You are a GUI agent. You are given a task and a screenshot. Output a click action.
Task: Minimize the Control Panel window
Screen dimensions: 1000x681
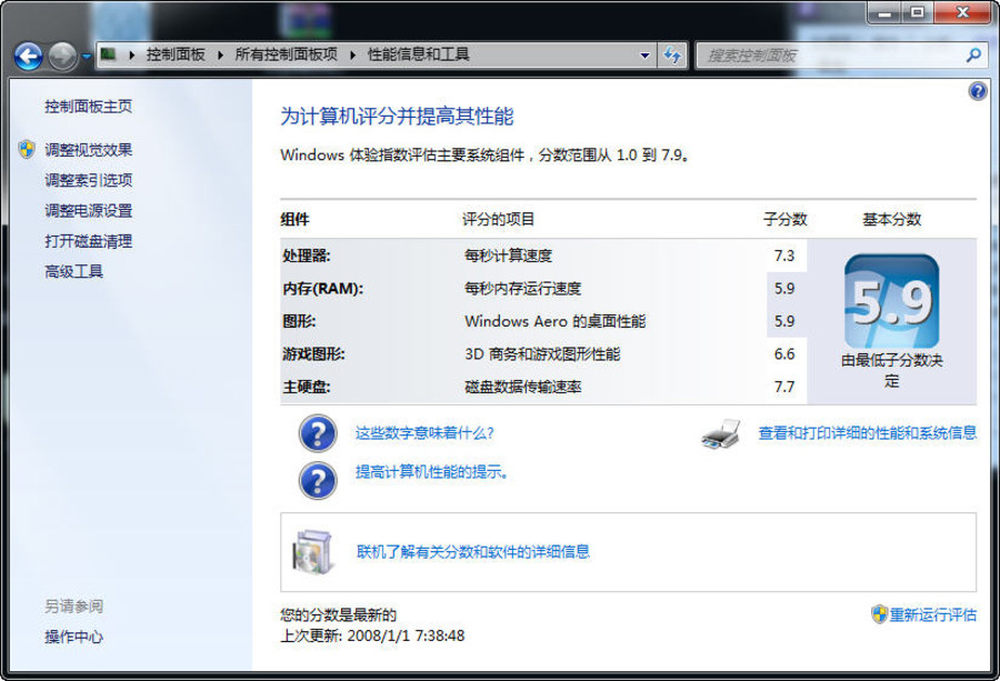pos(884,11)
